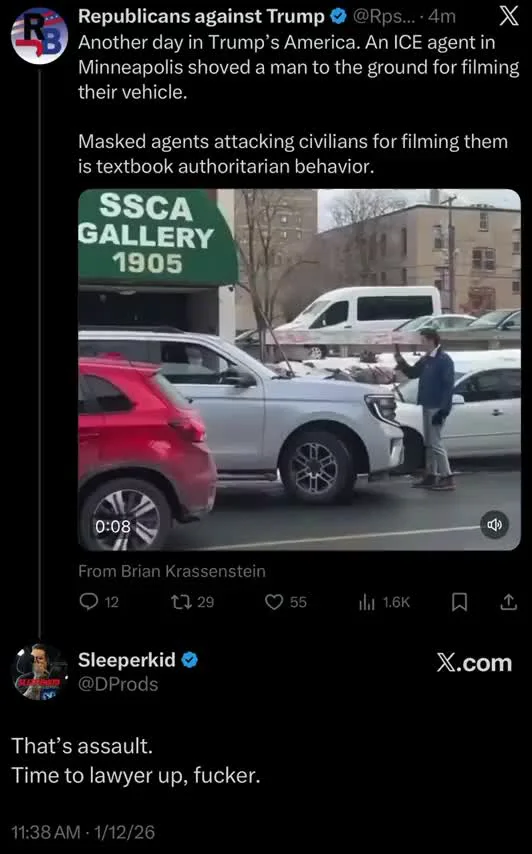Click the blue verified badge beside Sleeperkid

coord(189,660)
